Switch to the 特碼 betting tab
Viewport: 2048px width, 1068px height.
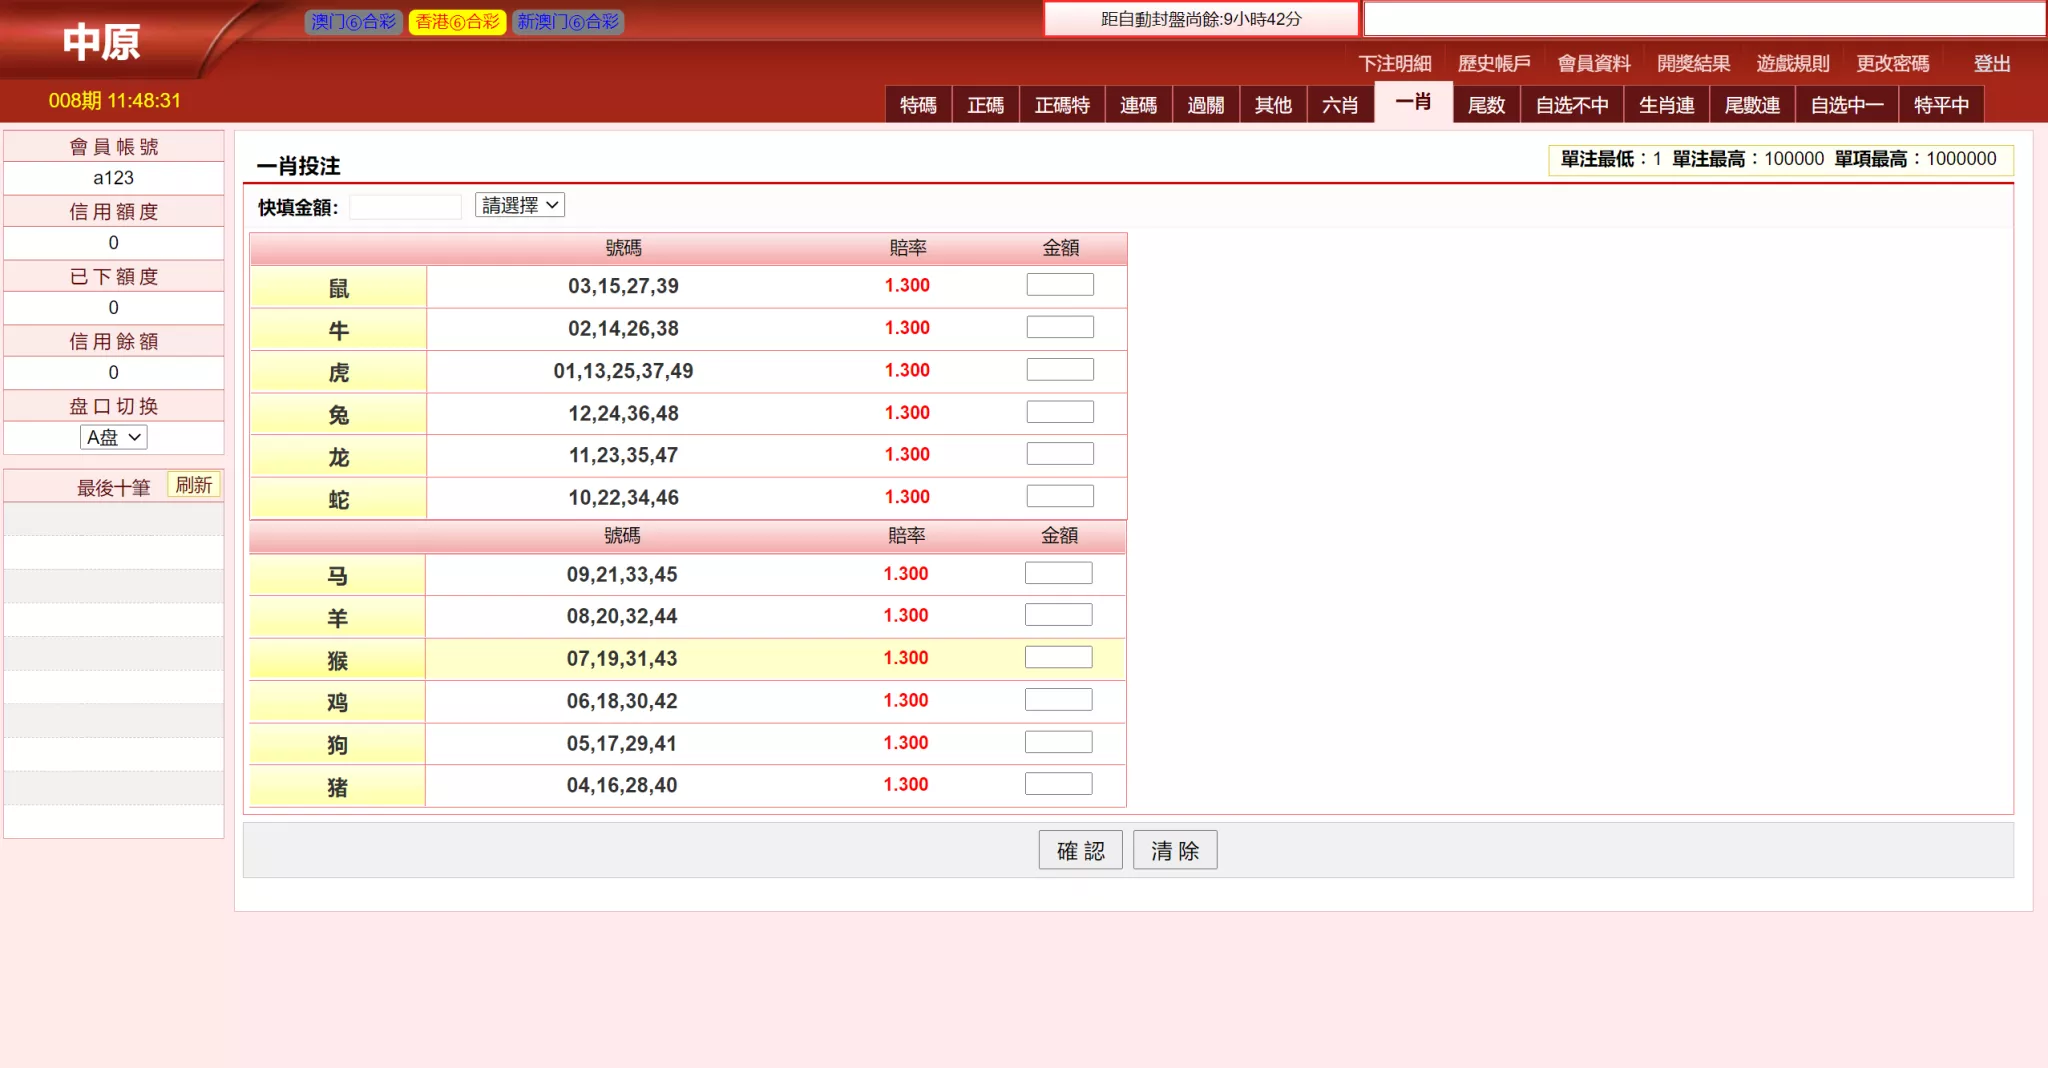click(918, 104)
